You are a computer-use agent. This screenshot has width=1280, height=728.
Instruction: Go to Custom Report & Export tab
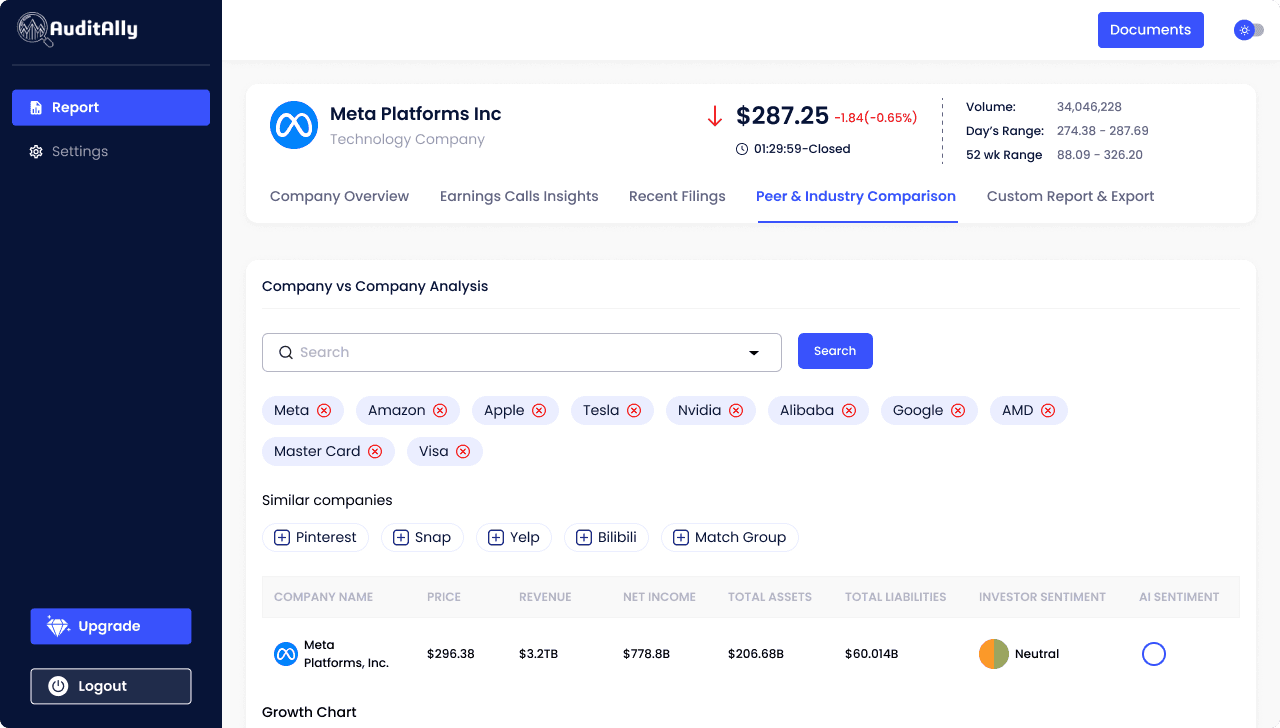tap(1070, 196)
